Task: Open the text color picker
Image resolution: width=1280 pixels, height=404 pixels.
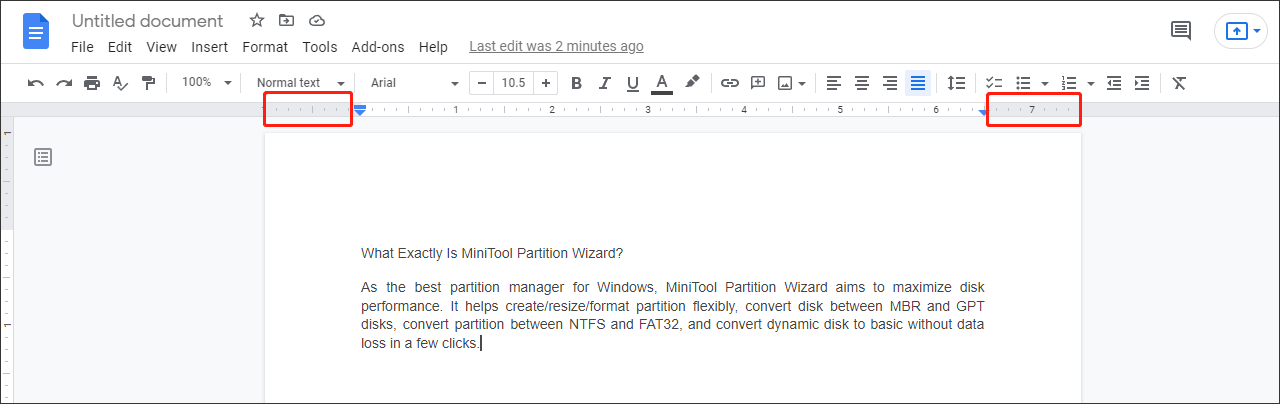Action: [x=661, y=83]
